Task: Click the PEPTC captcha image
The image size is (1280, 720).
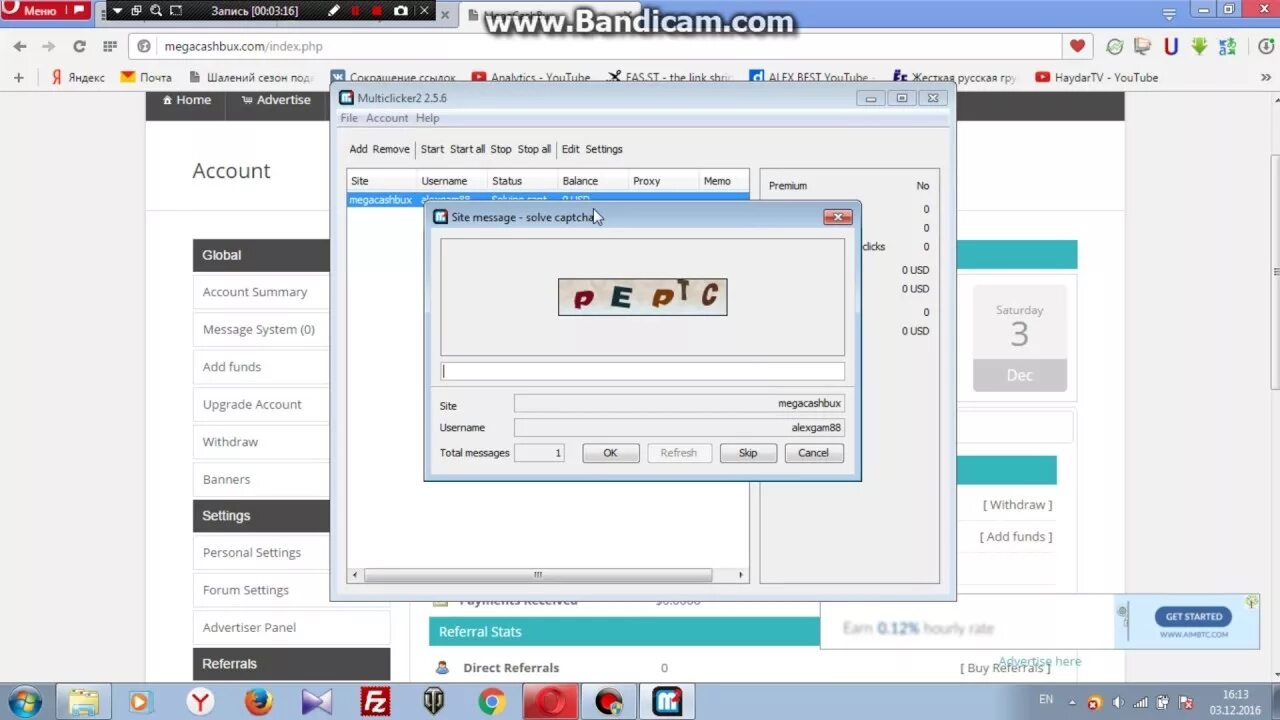Action: [x=642, y=297]
